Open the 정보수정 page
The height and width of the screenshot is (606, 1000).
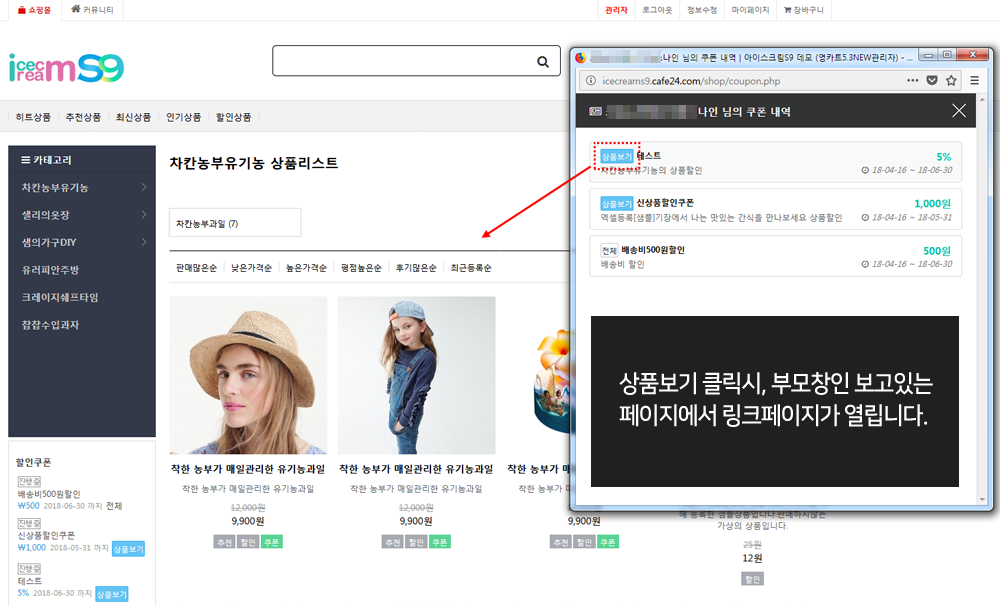tap(702, 10)
